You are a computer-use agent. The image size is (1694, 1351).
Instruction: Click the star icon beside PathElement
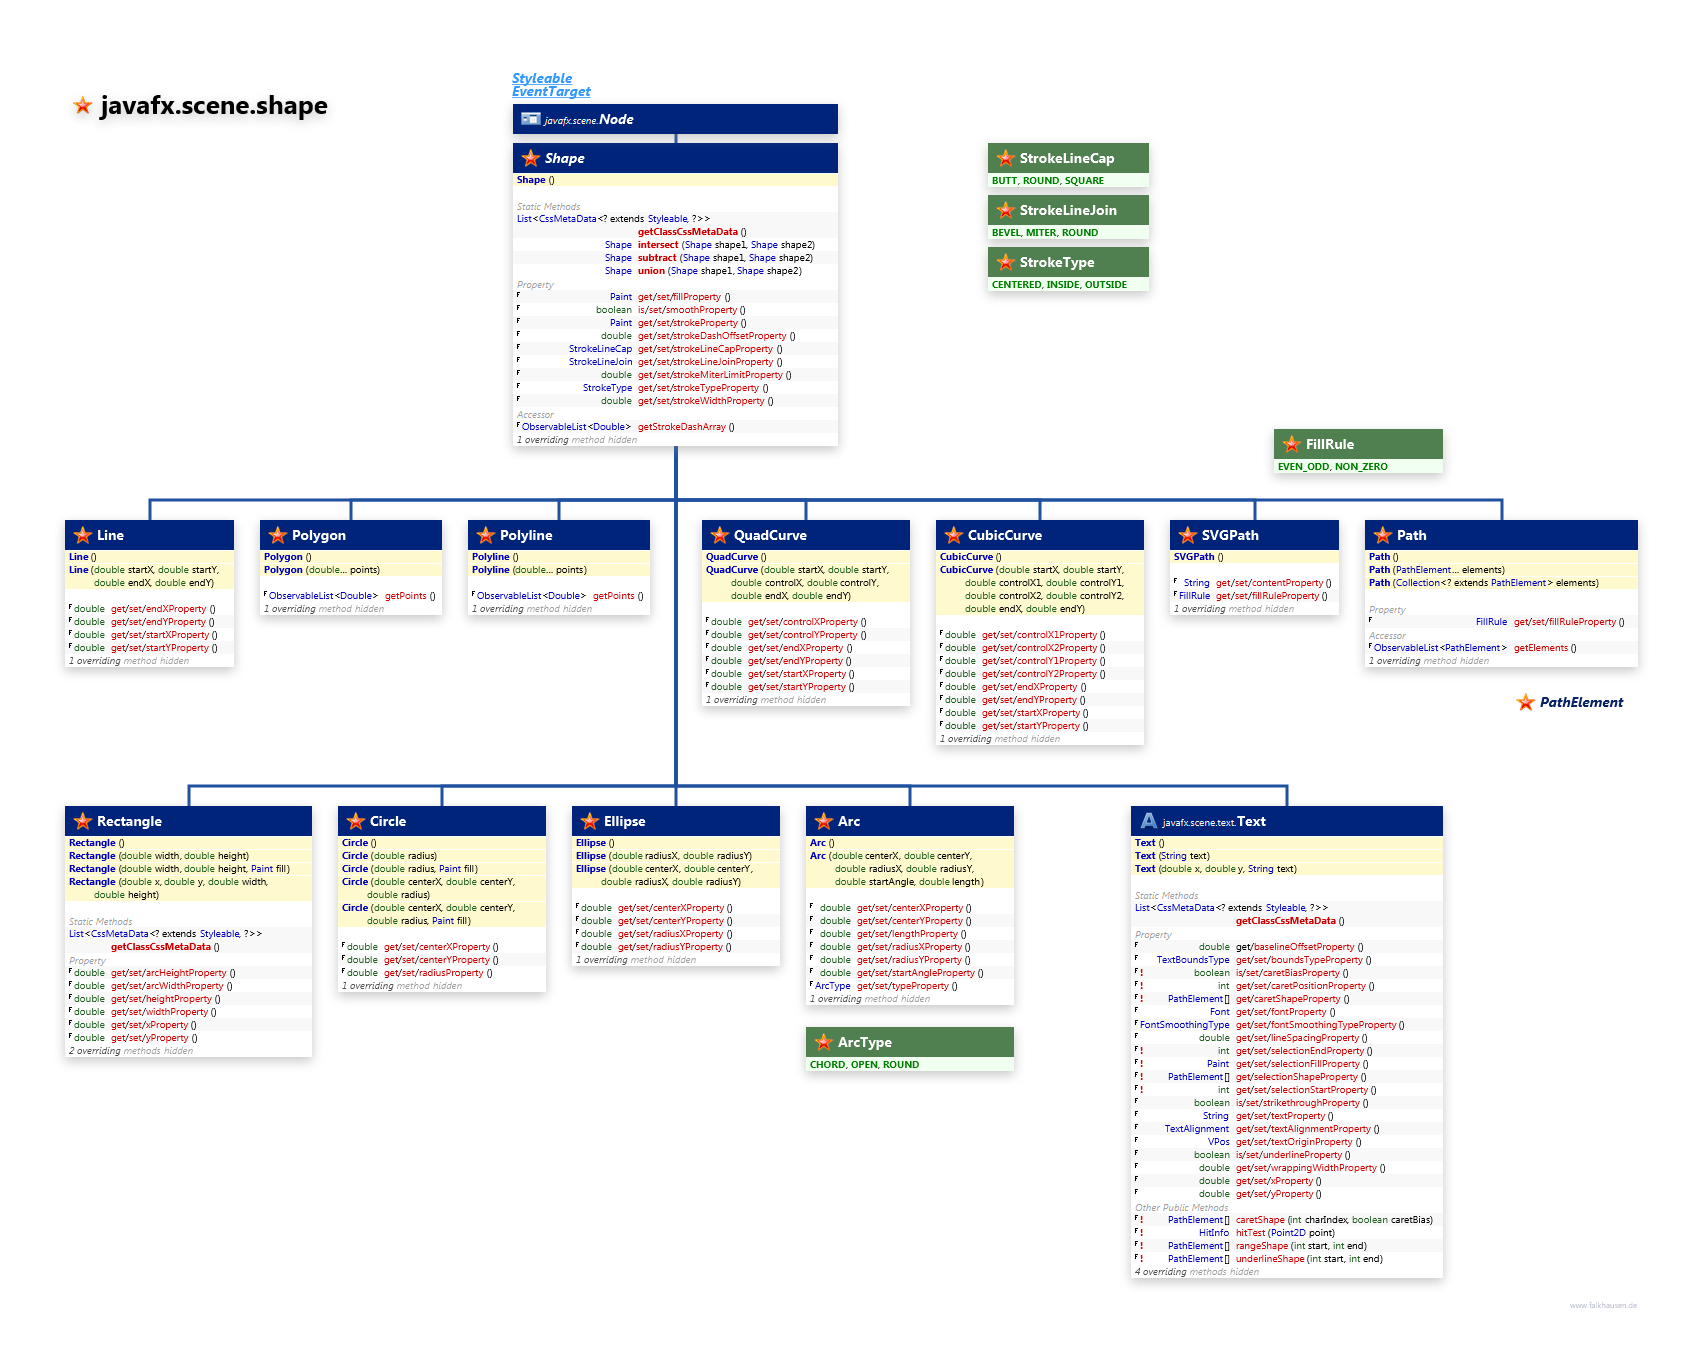[1525, 702]
